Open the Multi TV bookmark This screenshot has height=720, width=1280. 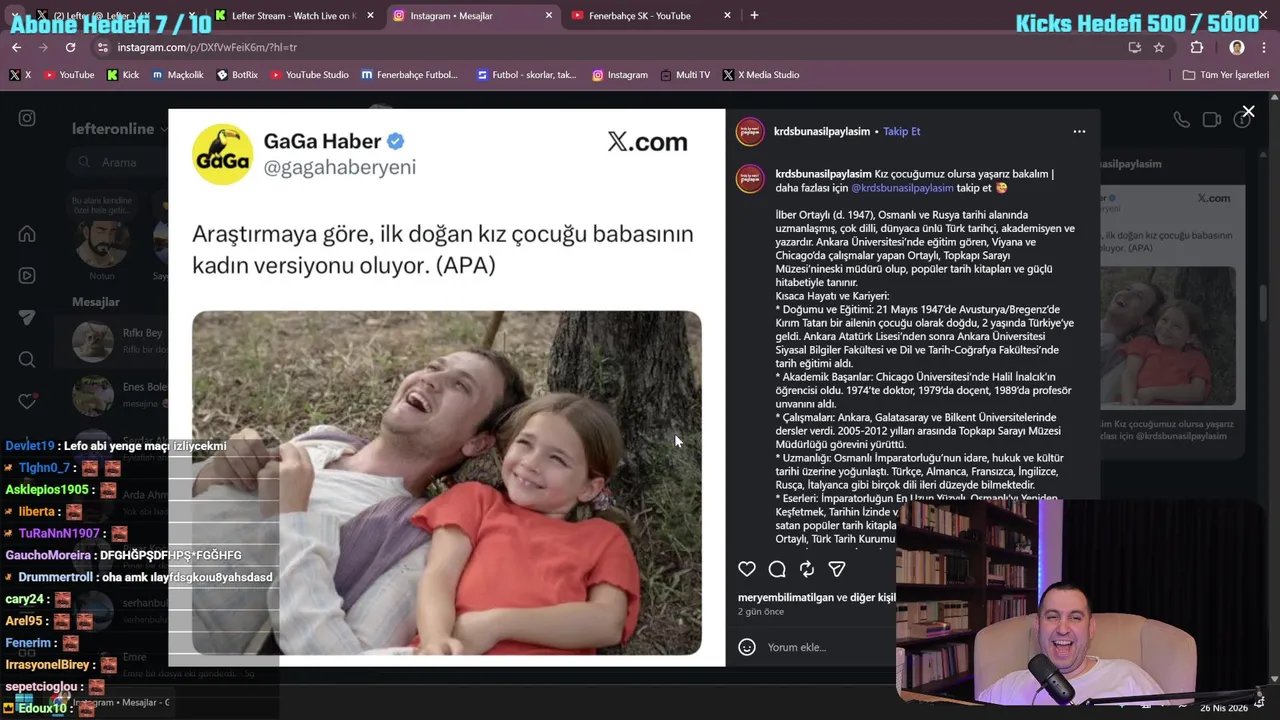coord(684,75)
